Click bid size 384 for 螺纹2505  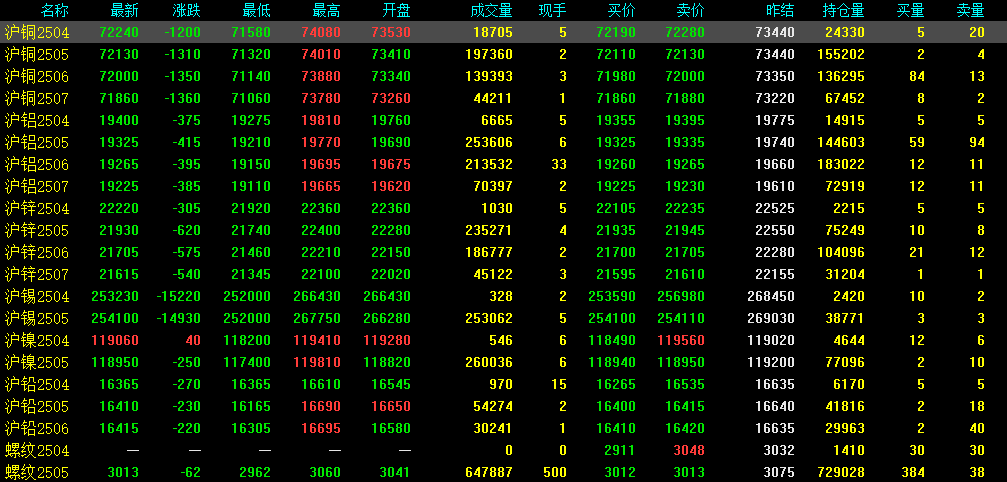pos(913,473)
